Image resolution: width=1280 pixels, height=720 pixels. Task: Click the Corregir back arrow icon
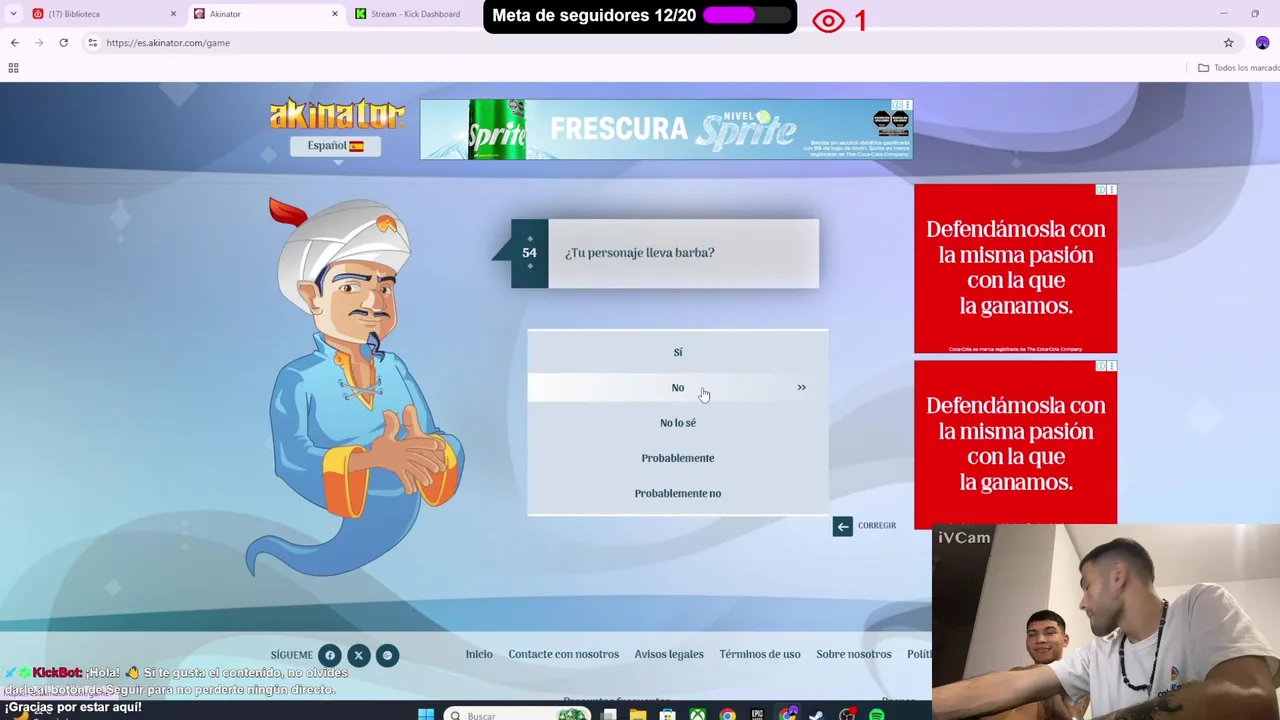[x=842, y=526]
